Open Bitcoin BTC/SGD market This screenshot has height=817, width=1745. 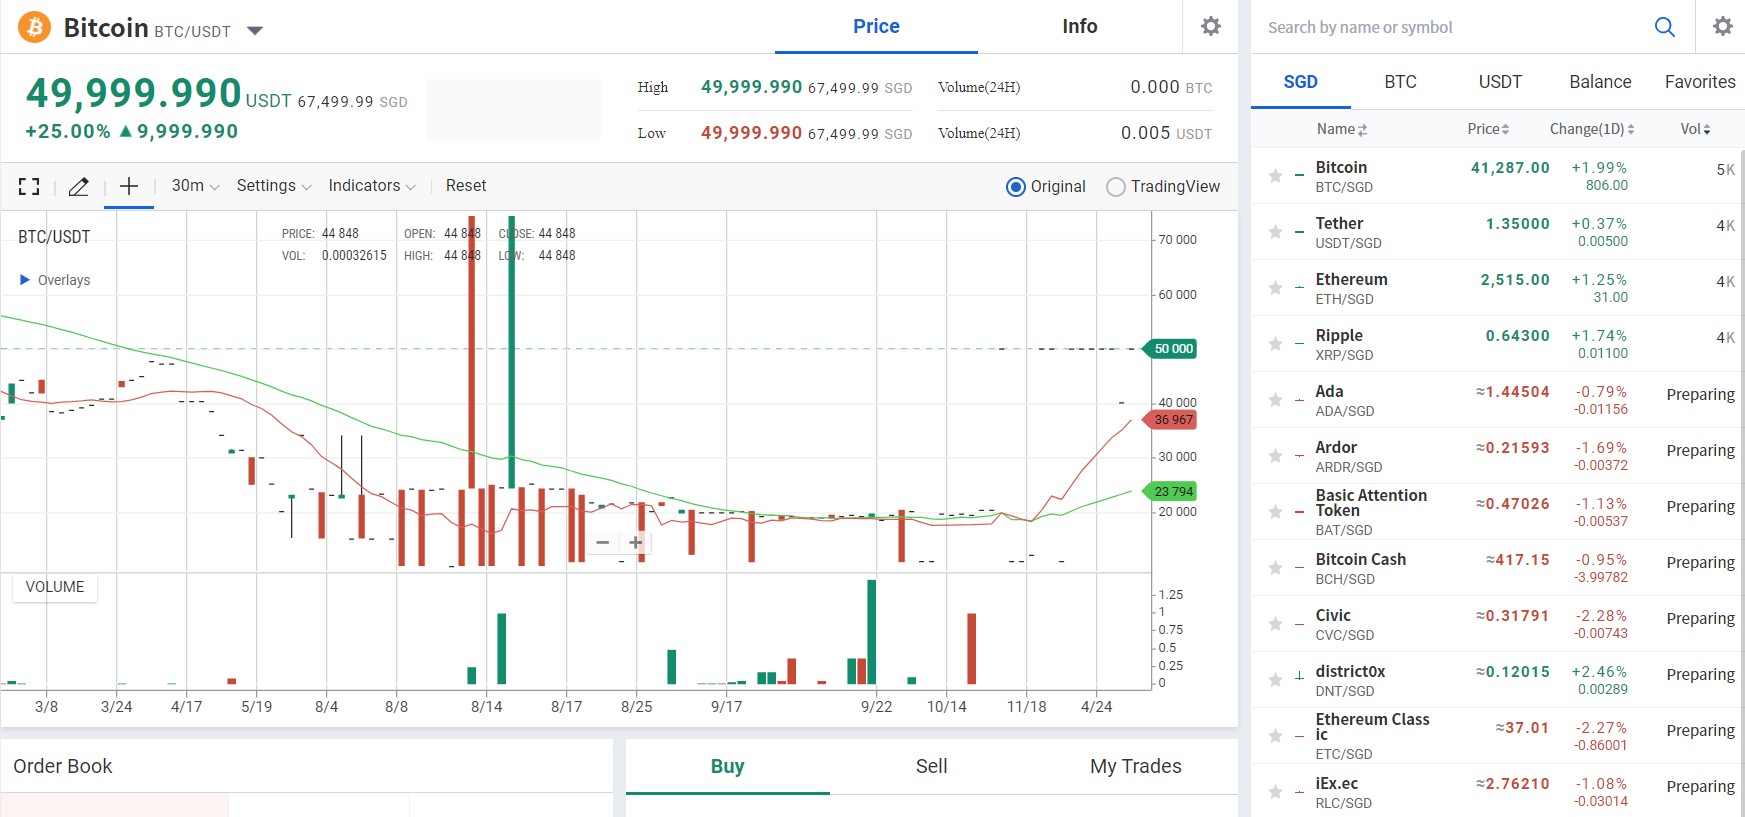(x=1497, y=176)
